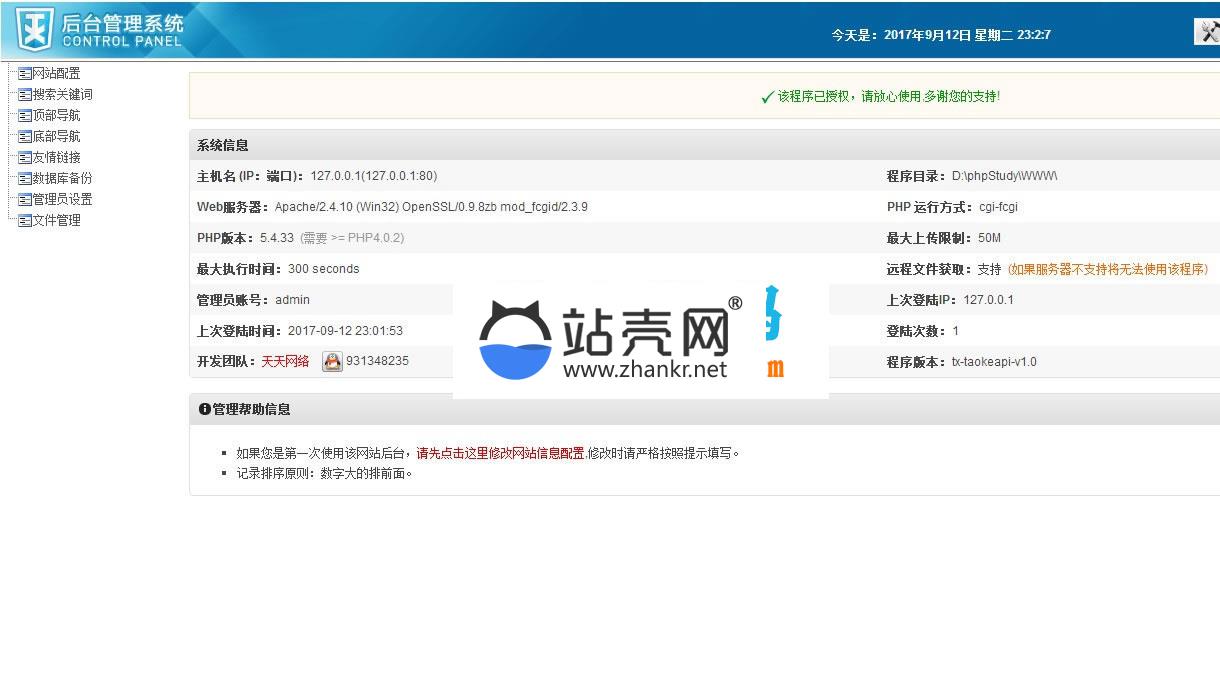This screenshot has width=1220, height=681.
Task: Open 文件管理 in the sidebar menu
Action: point(56,220)
